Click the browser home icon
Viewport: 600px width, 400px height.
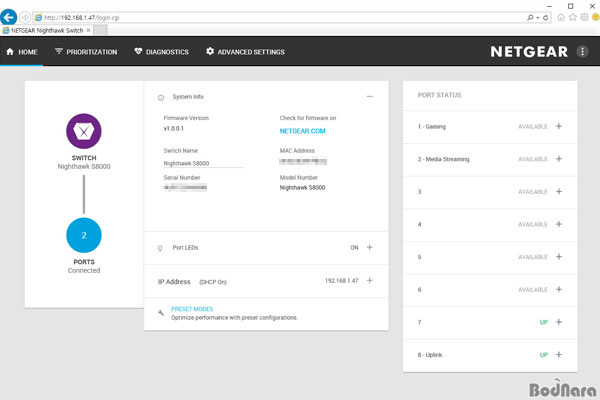click(561, 17)
